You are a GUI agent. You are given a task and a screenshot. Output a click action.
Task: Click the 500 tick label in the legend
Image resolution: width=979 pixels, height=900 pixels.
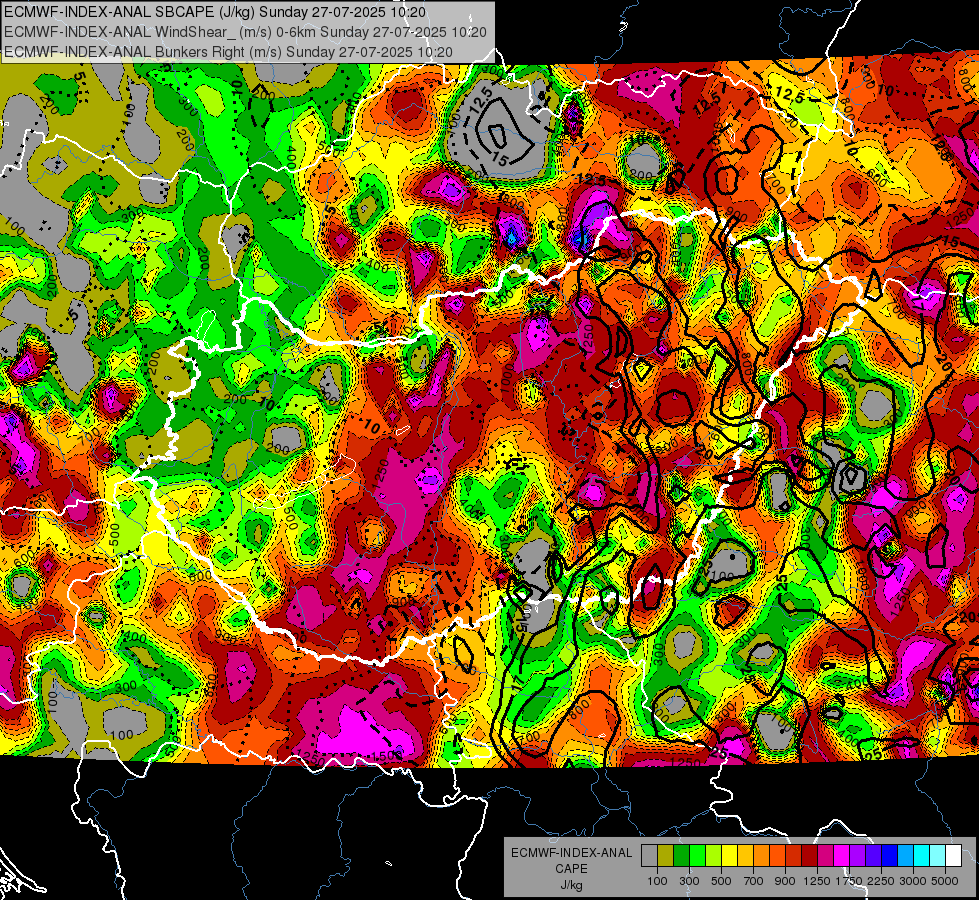click(x=721, y=881)
